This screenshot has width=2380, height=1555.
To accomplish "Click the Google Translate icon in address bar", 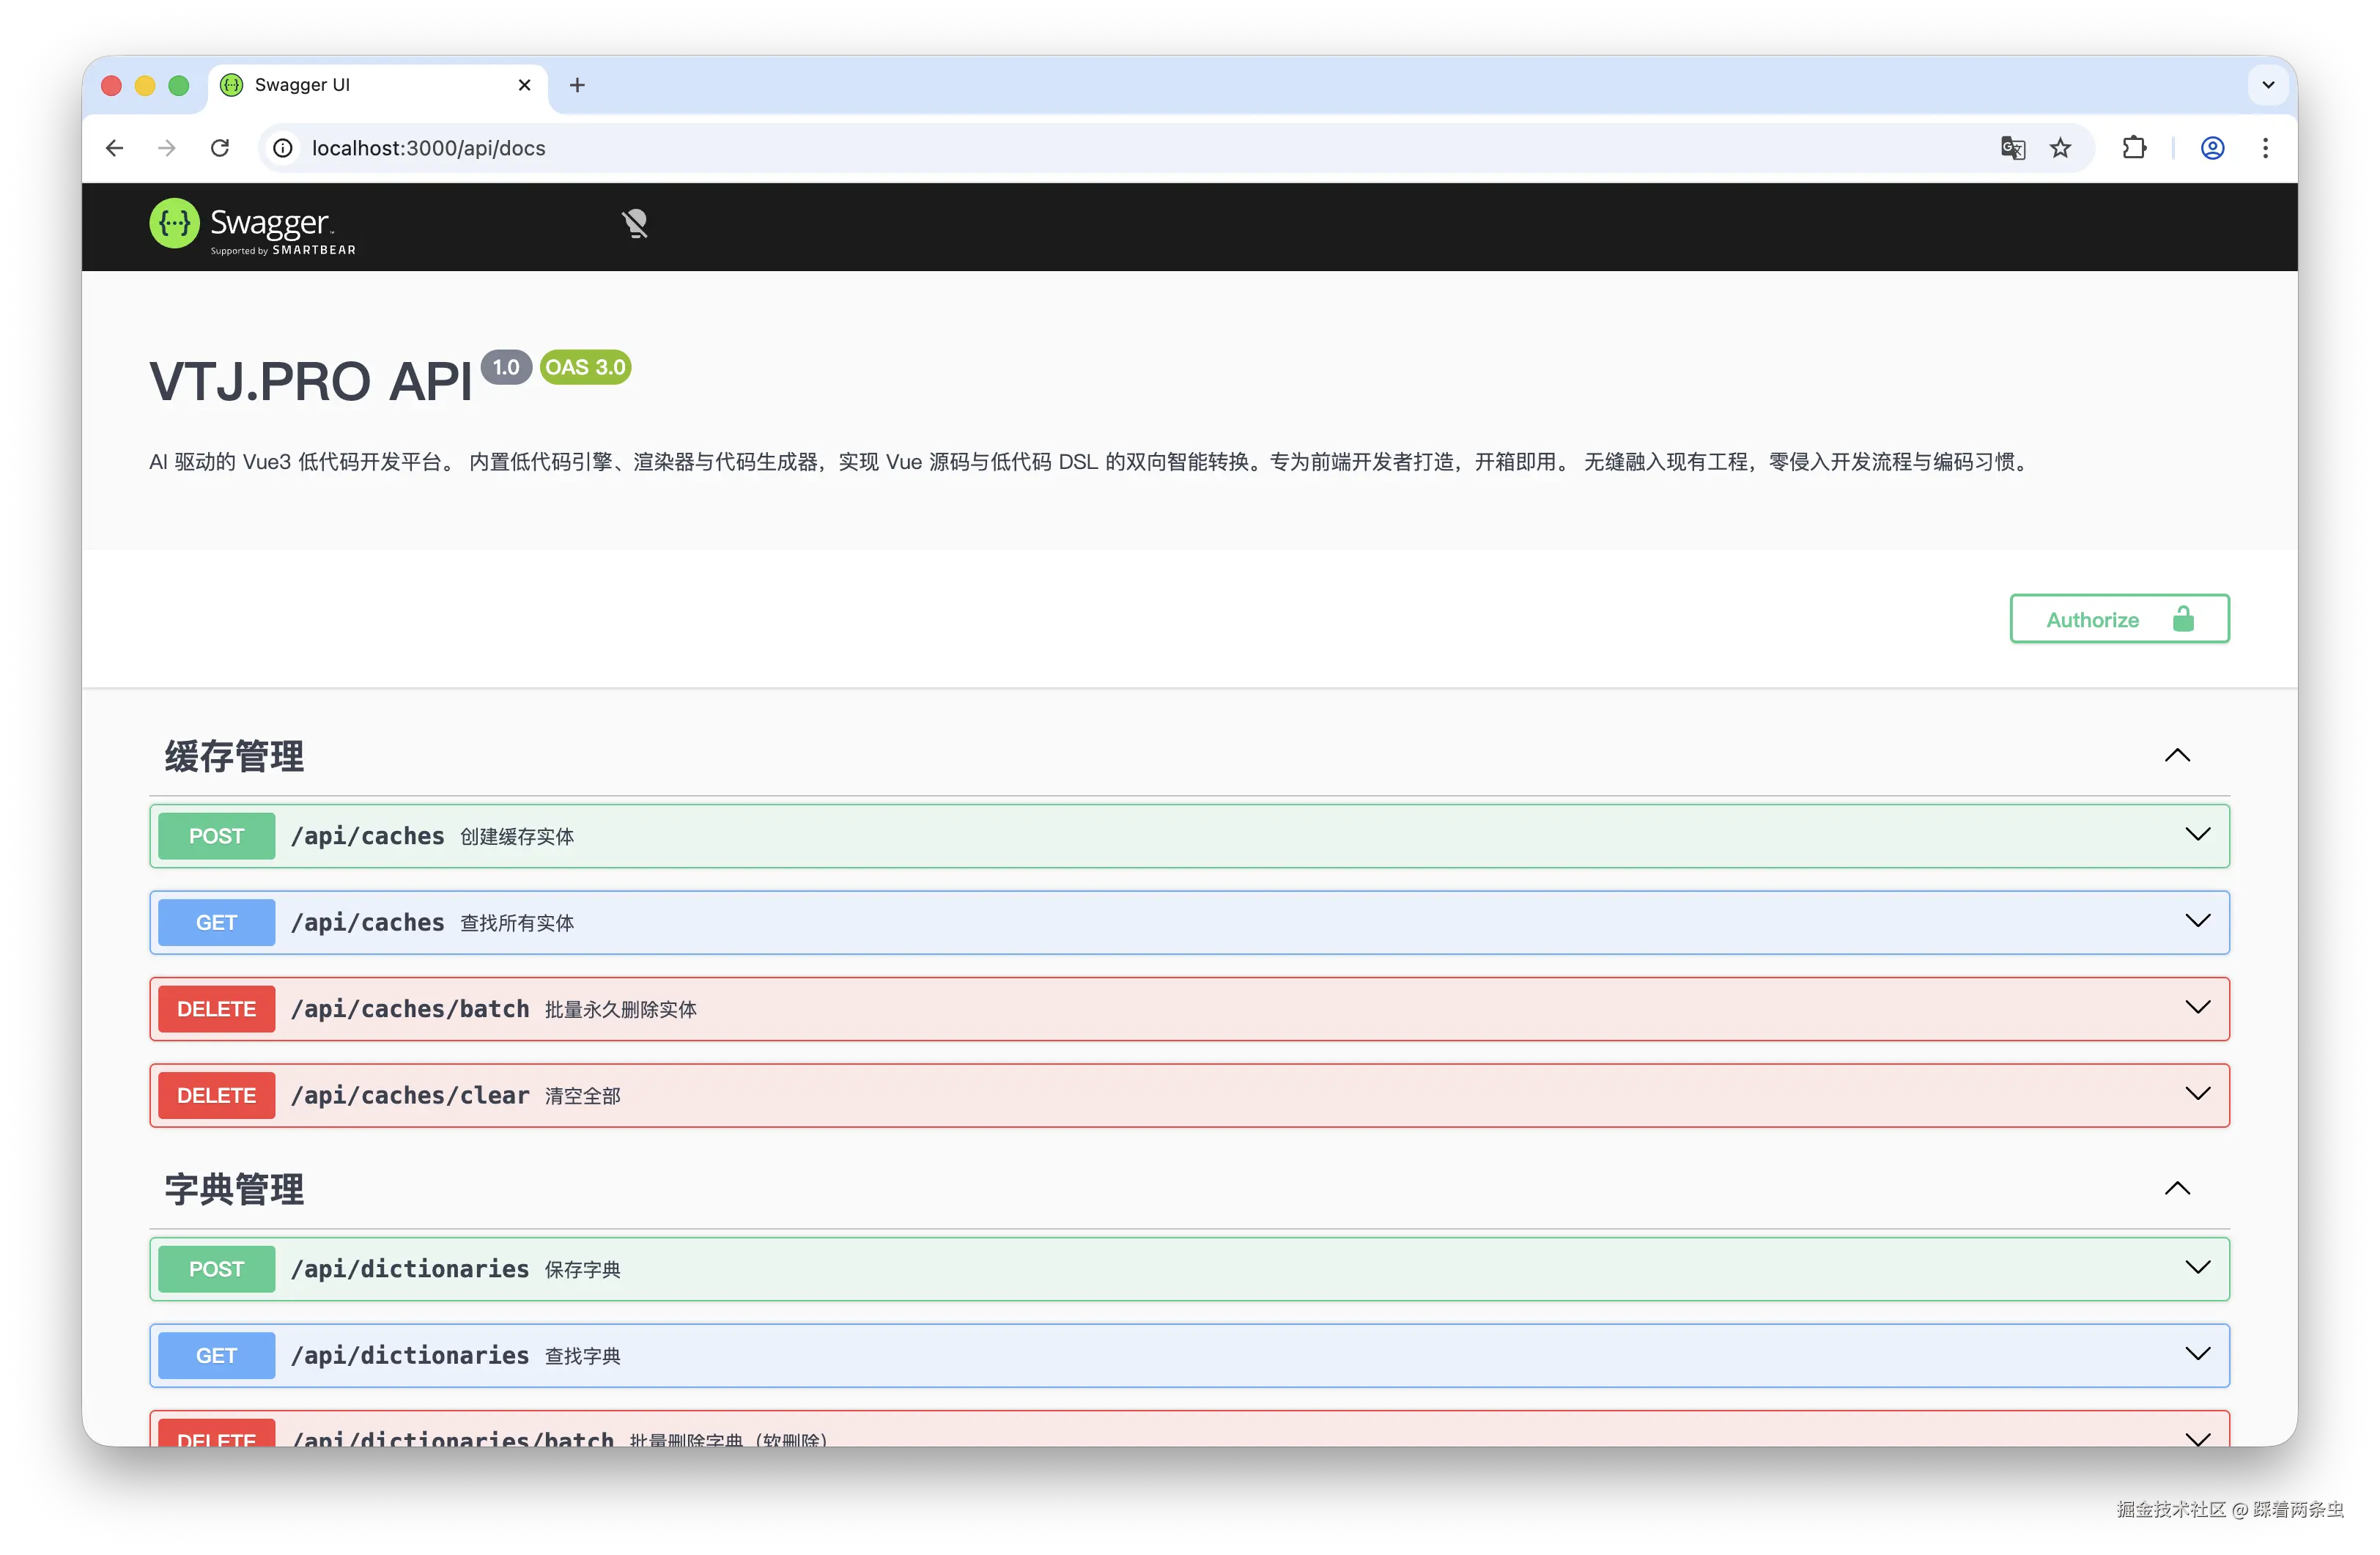I will (x=2013, y=148).
